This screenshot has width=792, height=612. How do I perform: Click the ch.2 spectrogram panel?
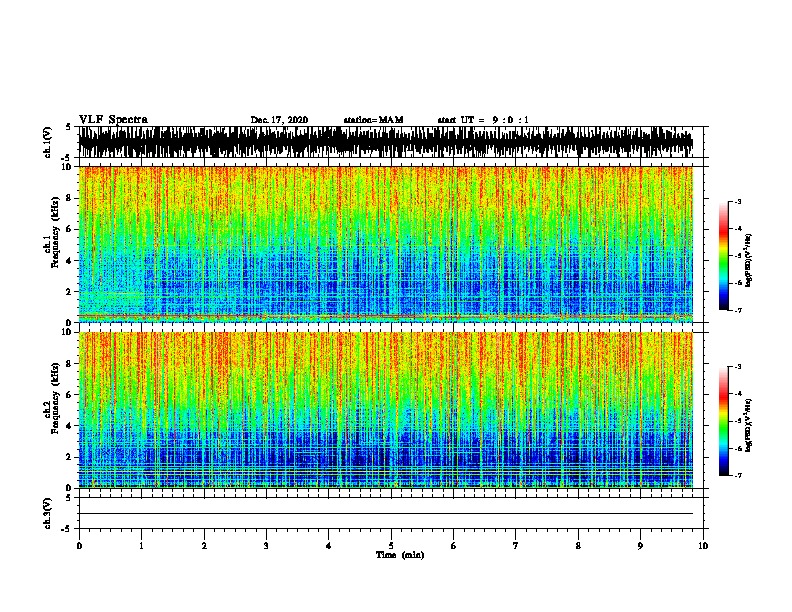point(386,410)
